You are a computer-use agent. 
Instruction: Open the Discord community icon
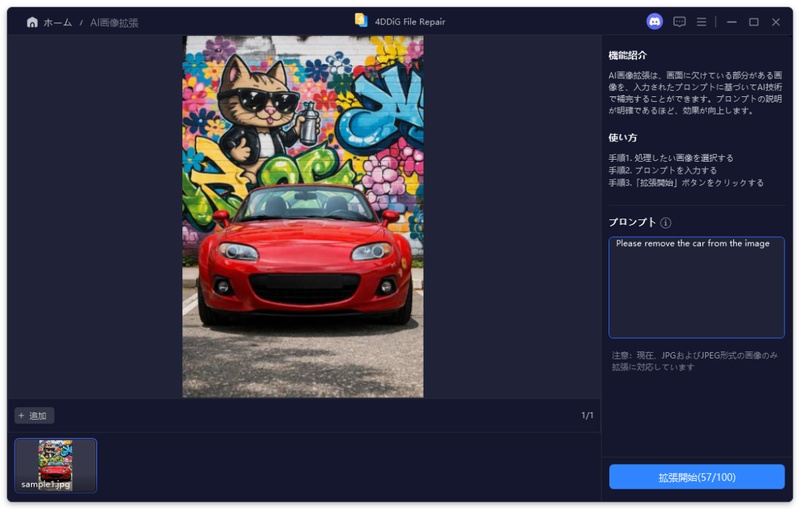tap(655, 21)
